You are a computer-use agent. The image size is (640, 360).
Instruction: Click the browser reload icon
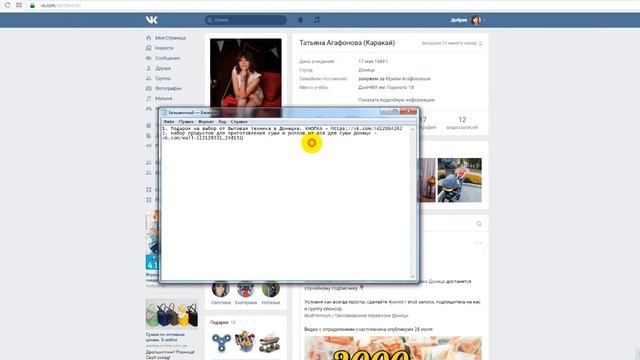click(7, 5)
